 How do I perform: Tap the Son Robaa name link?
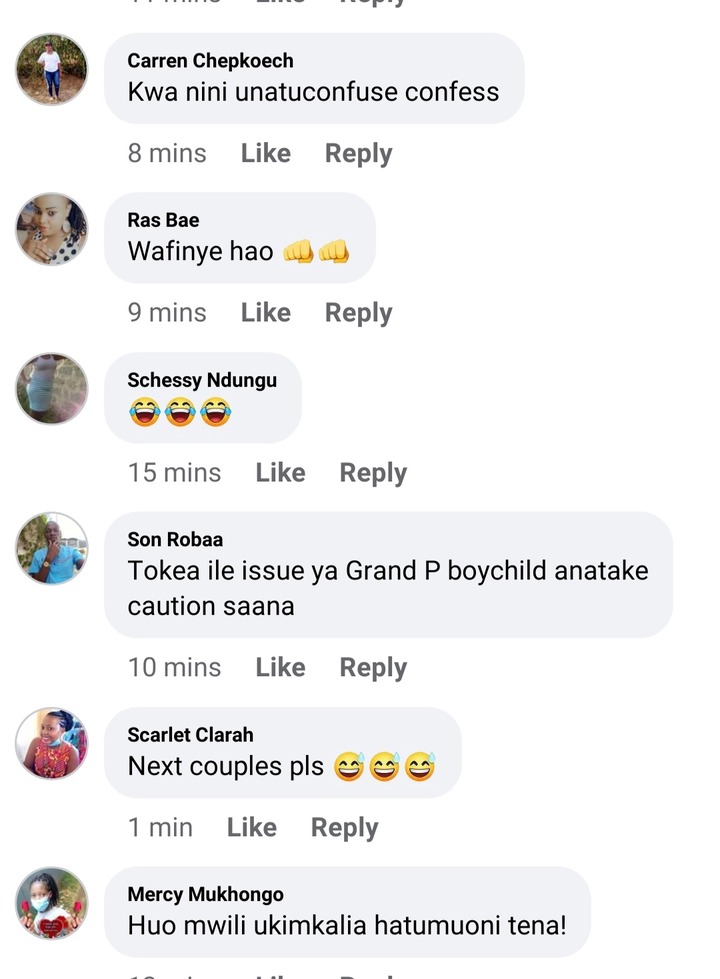pos(175,539)
